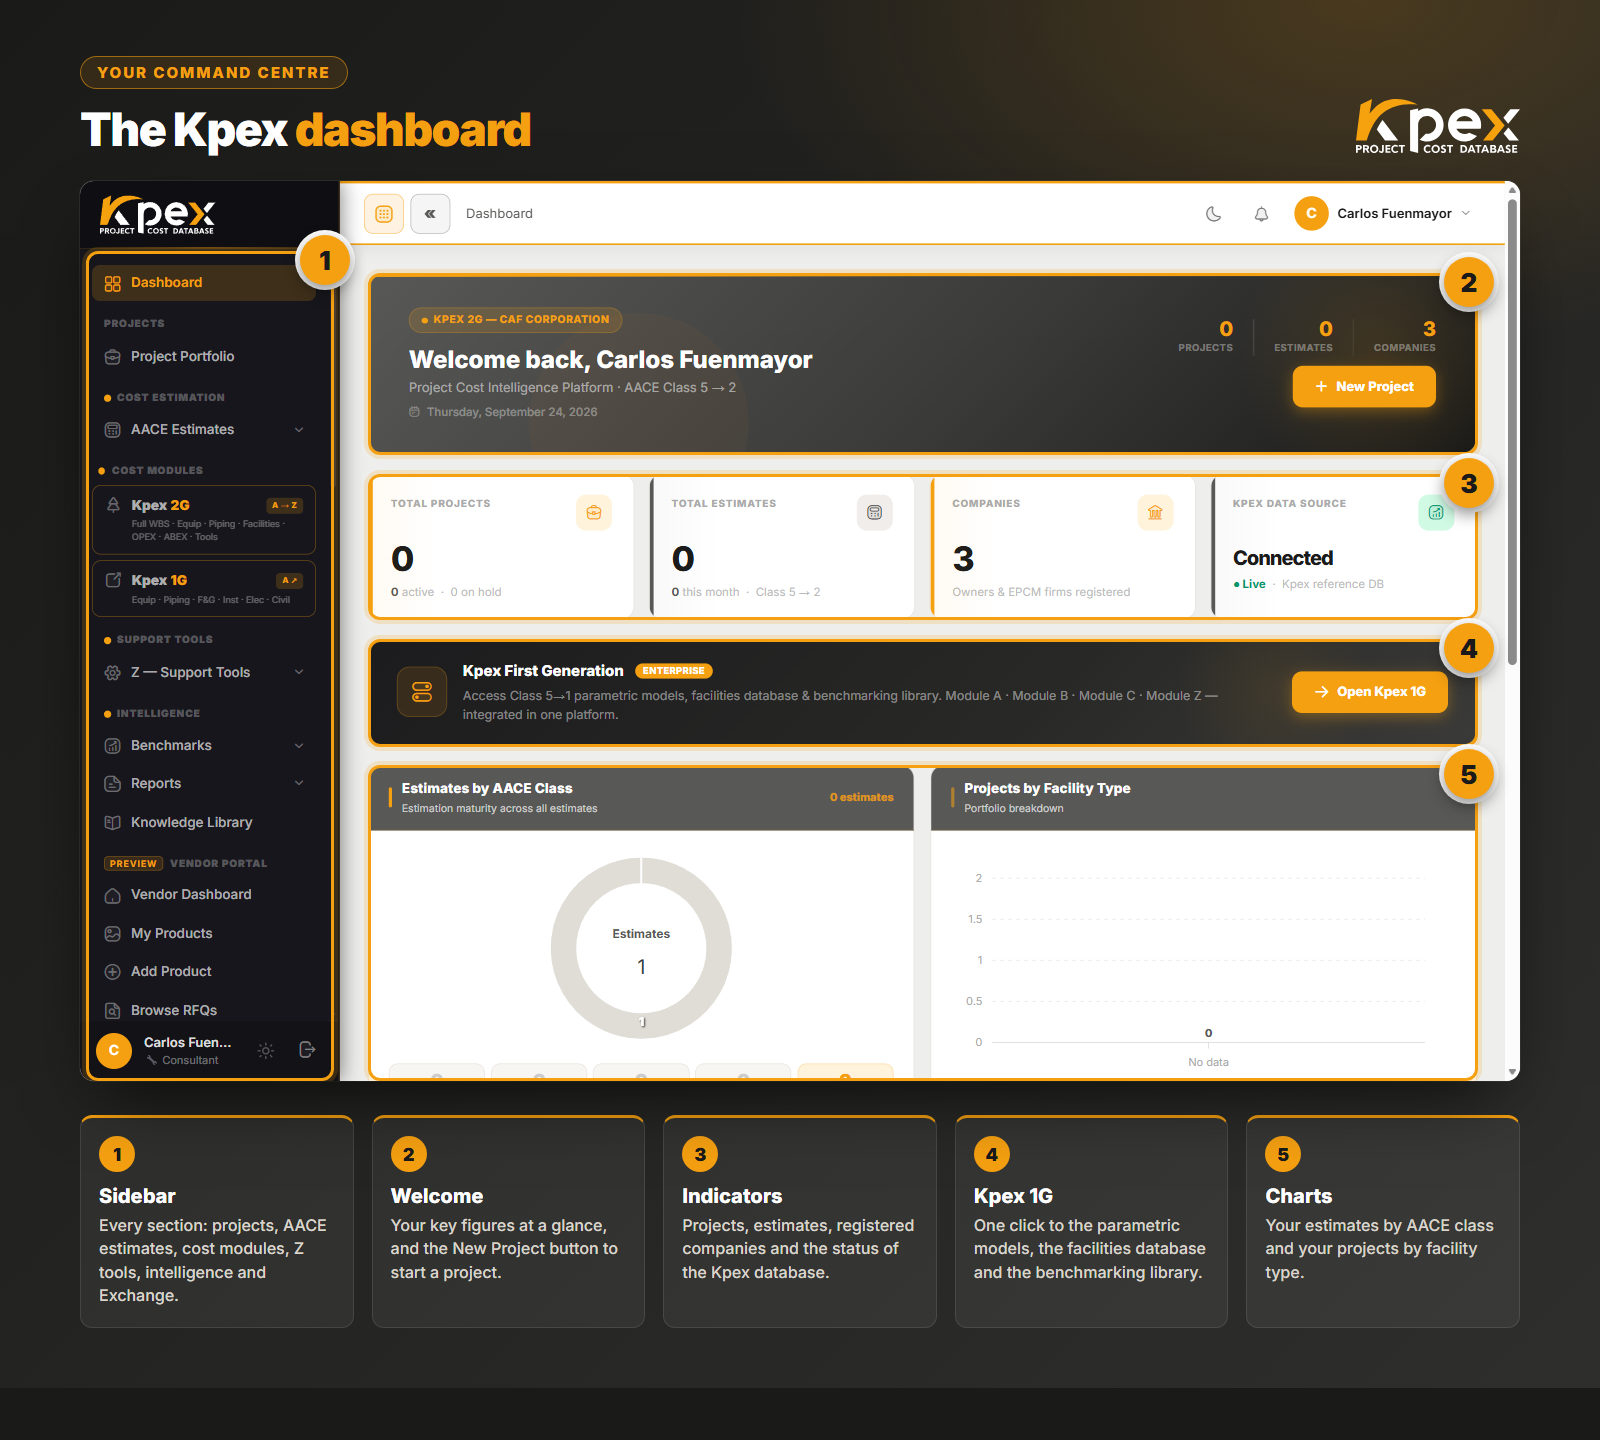This screenshot has height=1440, width=1600.
Task: Toggle dark mode moon icon
Action: (x=1214, y=214)
